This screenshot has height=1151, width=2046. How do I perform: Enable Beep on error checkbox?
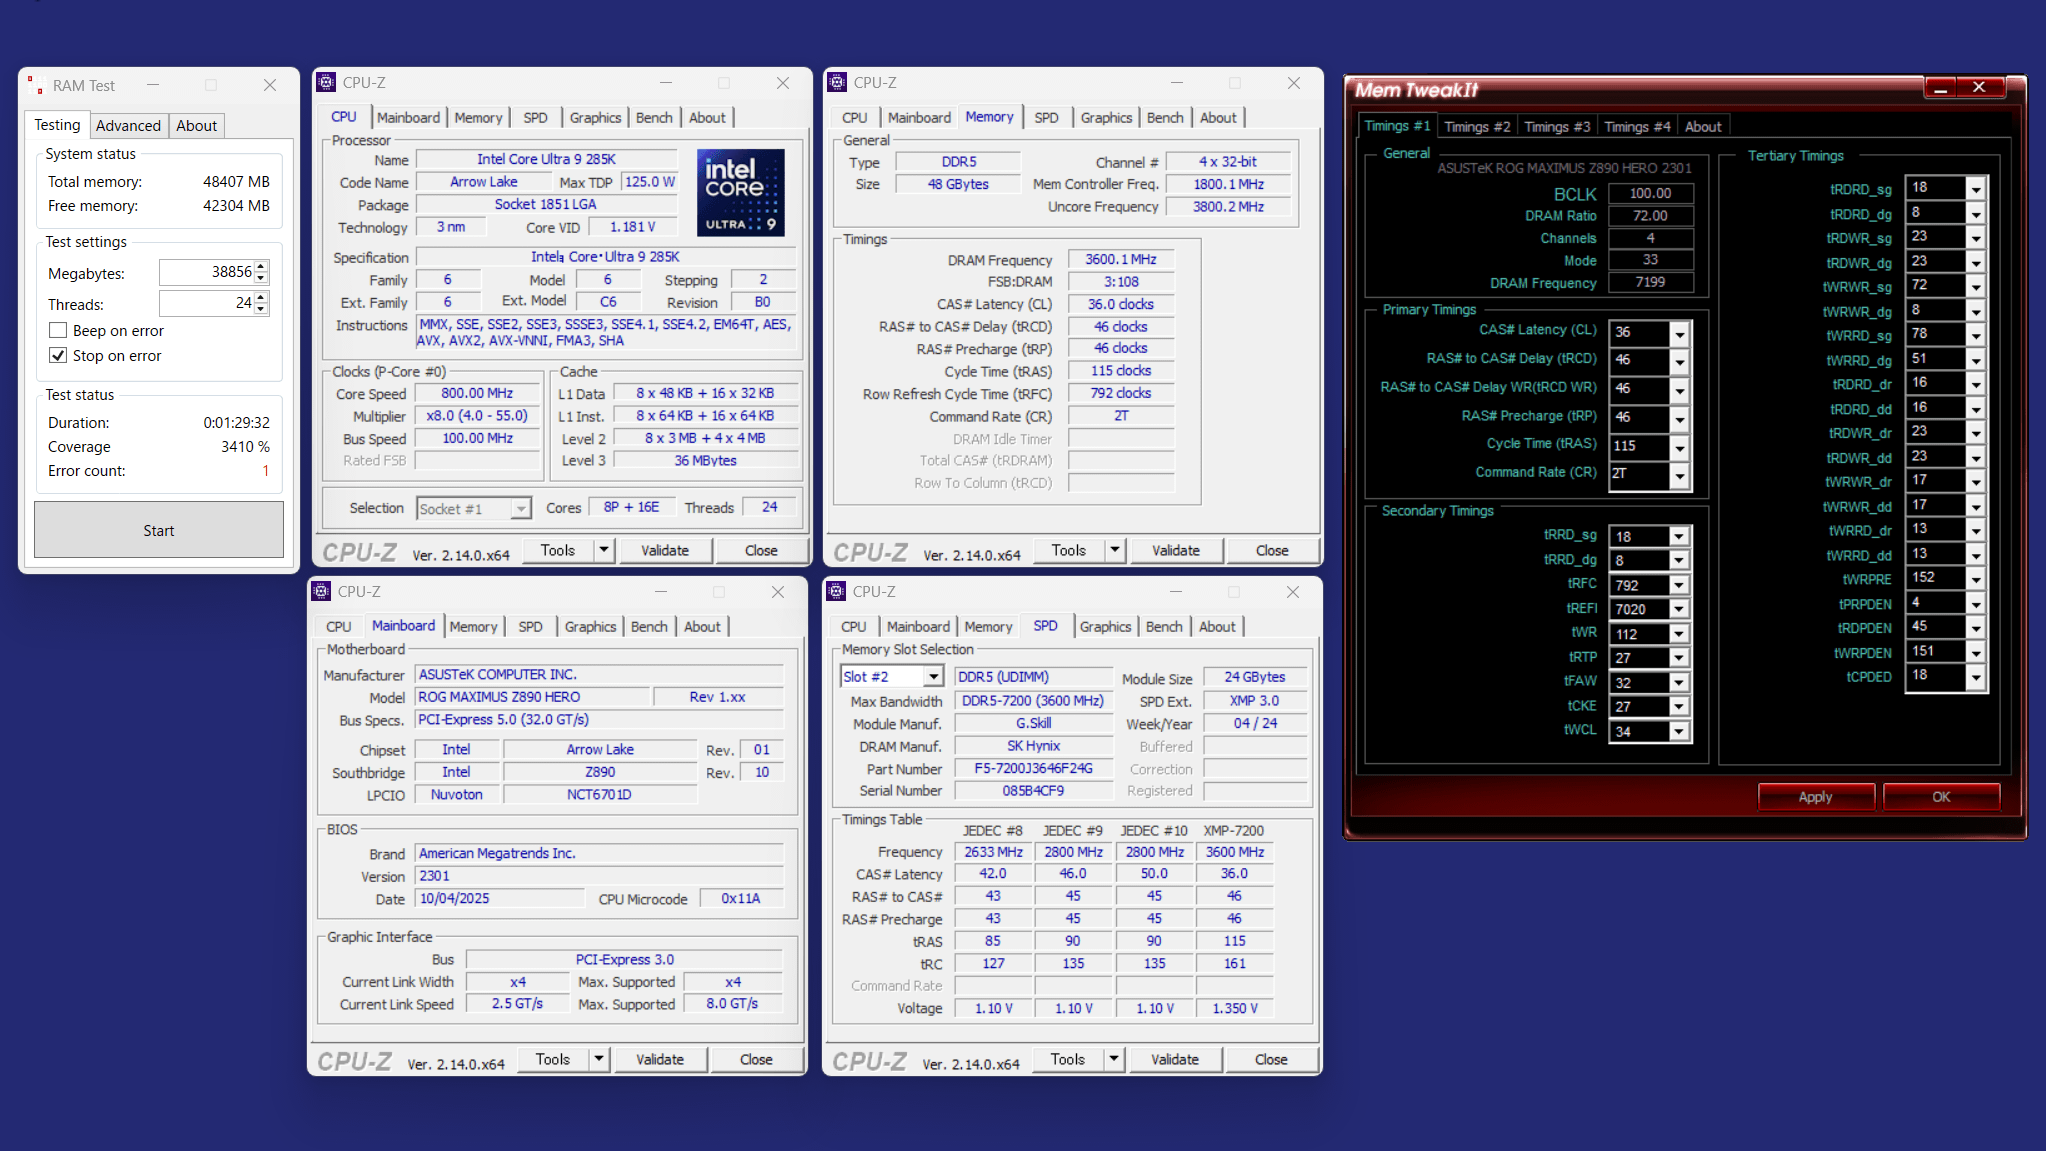pos(58,331)
